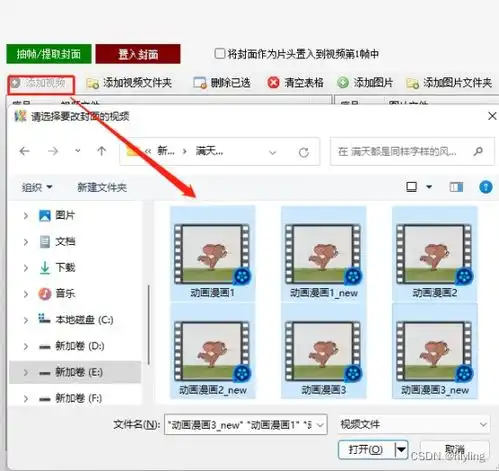Close the file selection dialog

tap(492, 116)
